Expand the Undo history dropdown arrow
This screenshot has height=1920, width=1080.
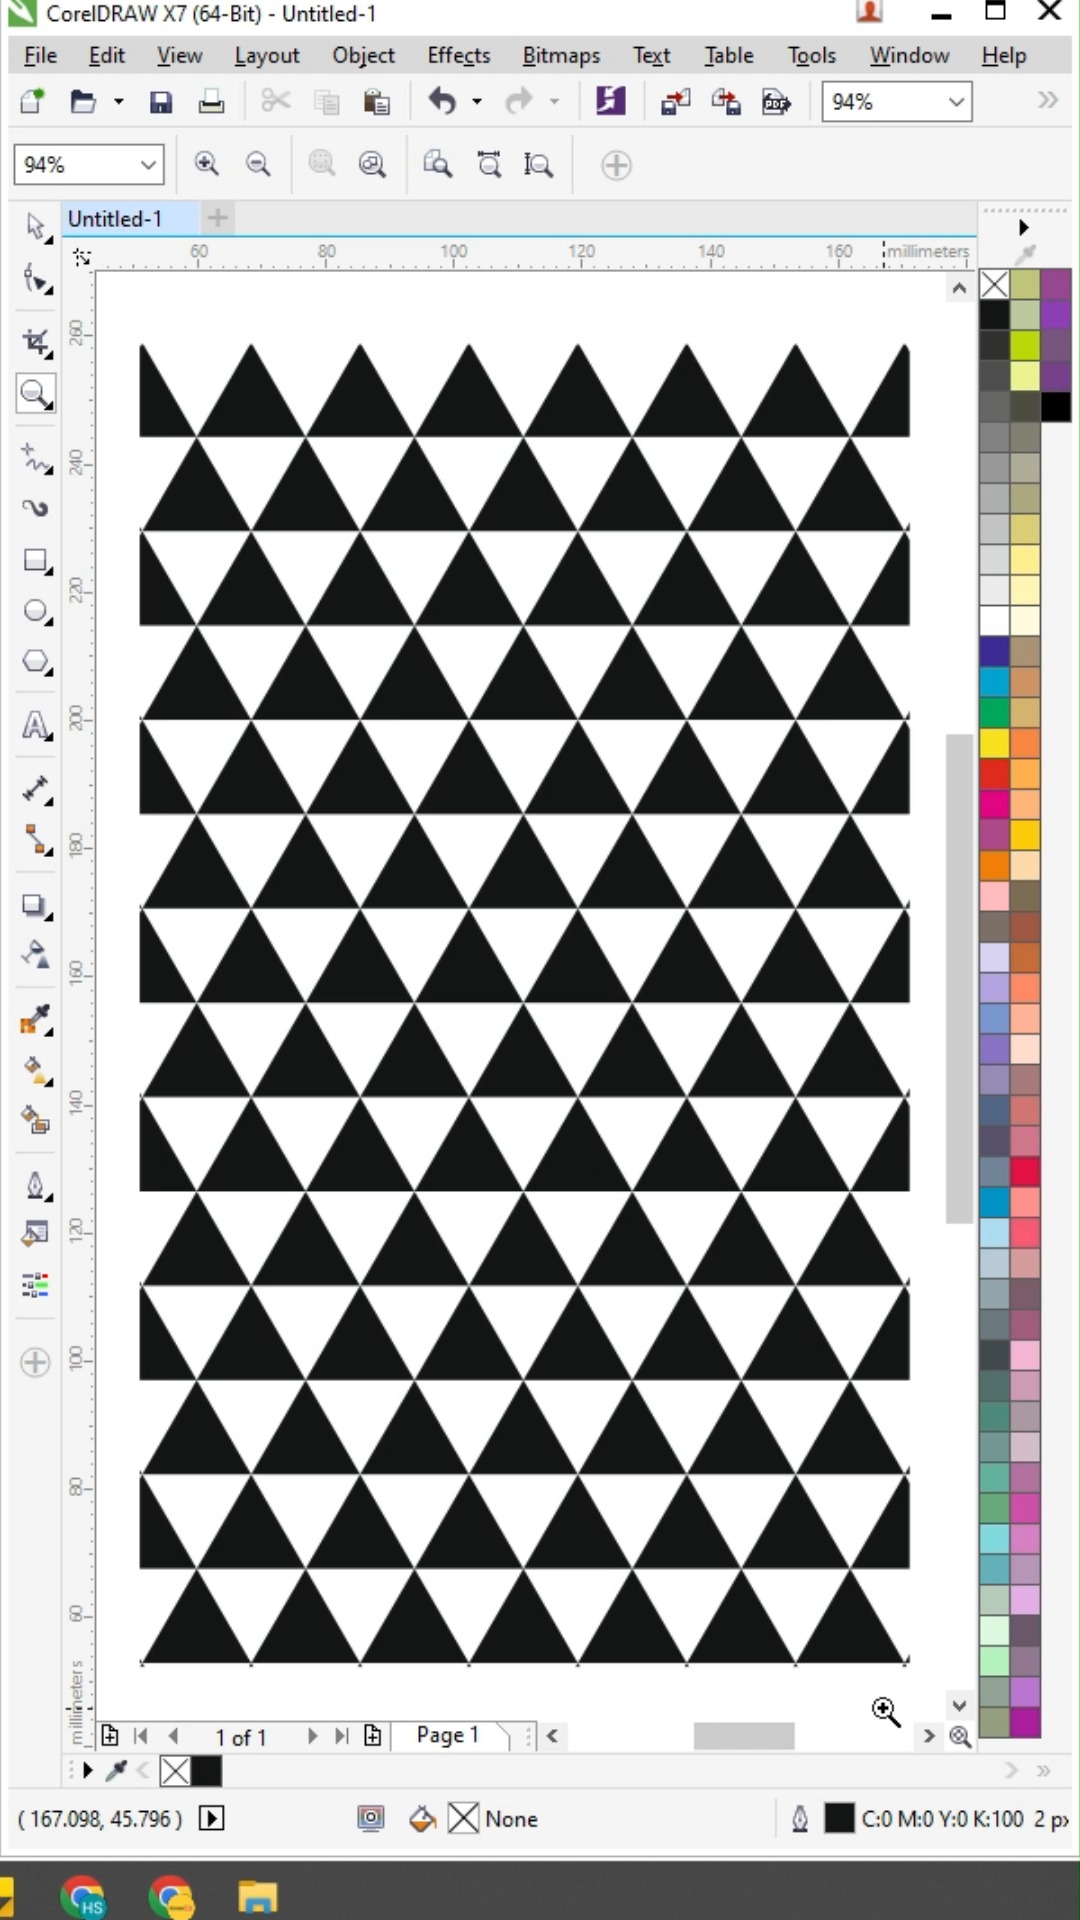[477, 102]
